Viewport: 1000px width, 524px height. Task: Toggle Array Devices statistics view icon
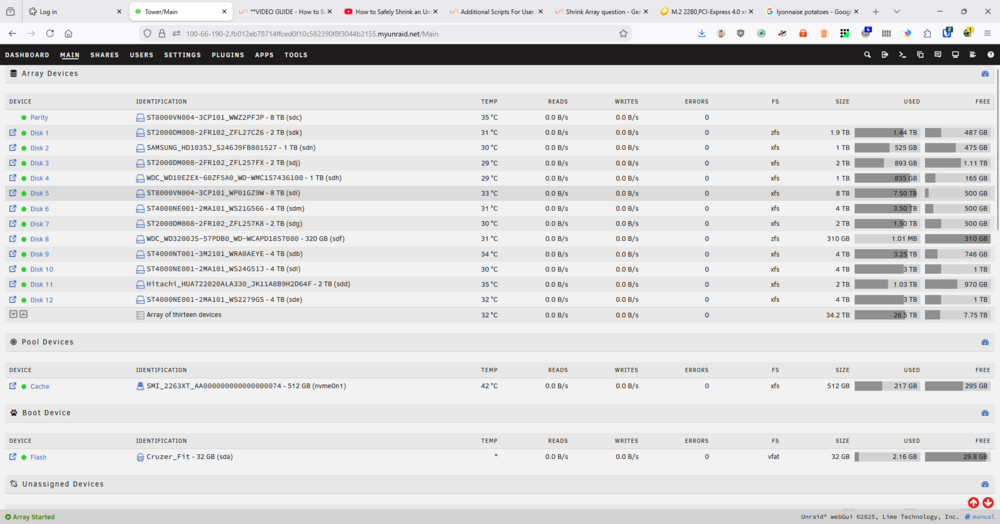pos(985,74)
